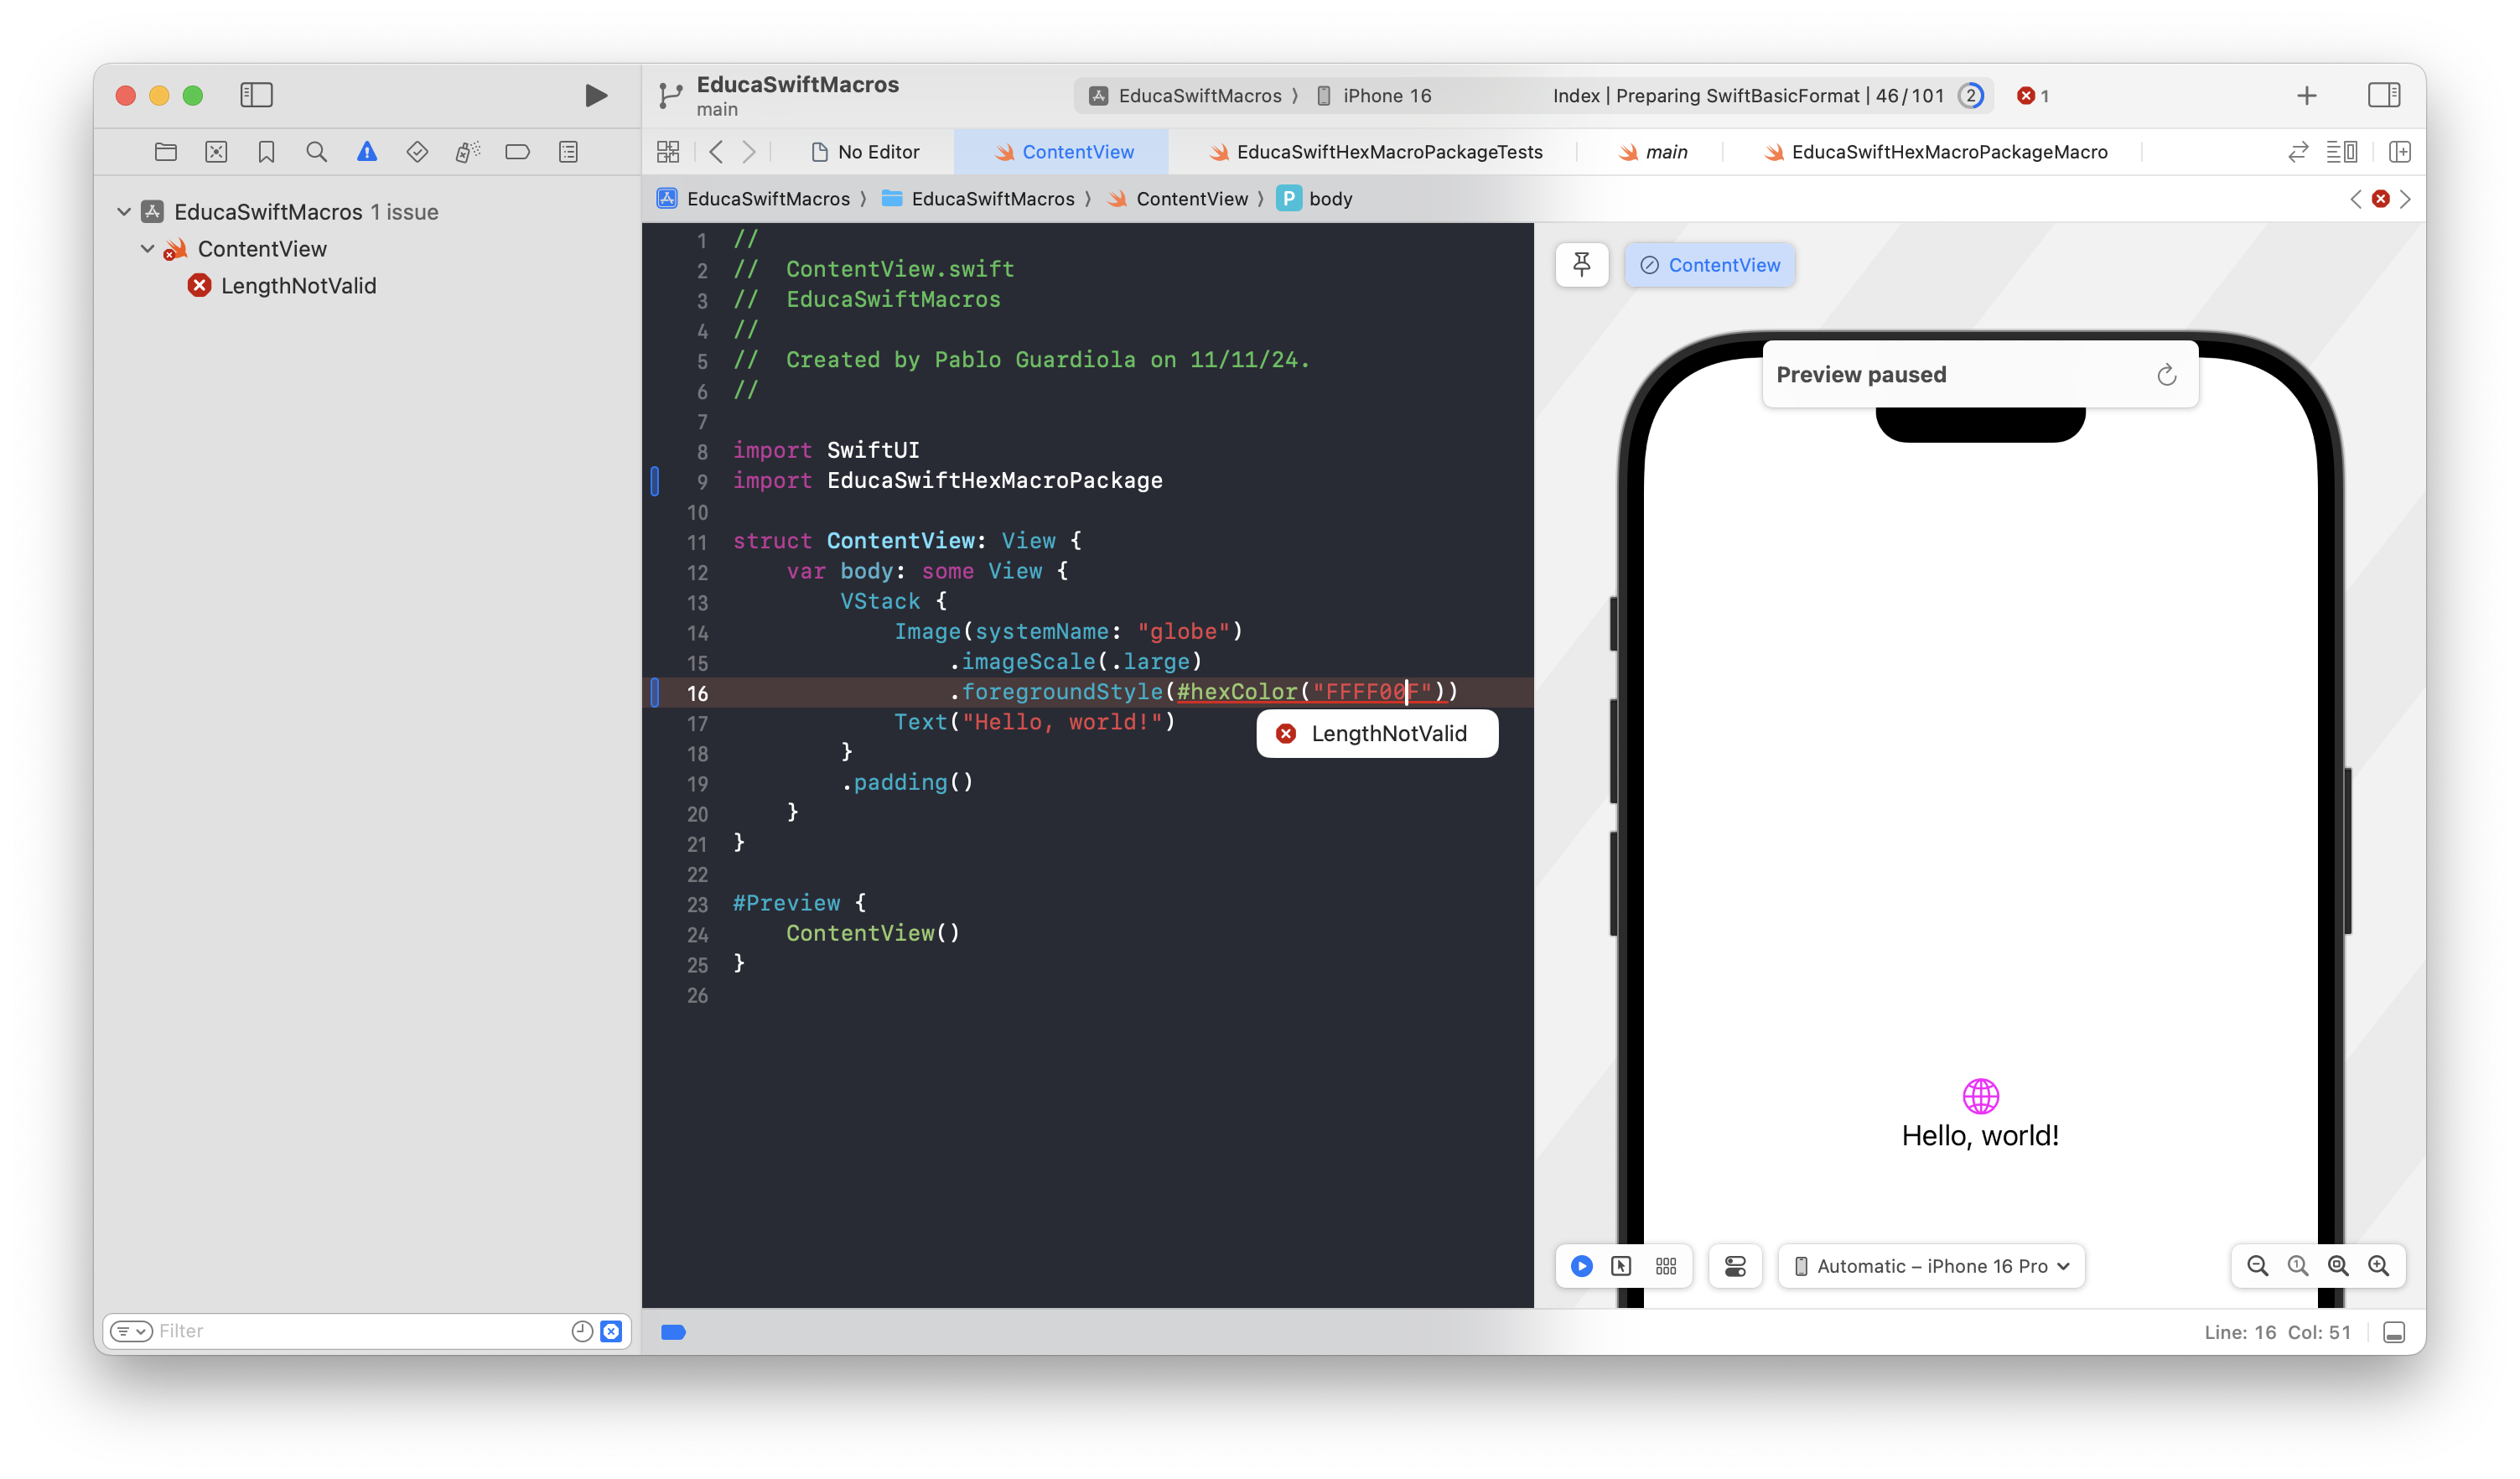
Task: Open Automatic – iPhone 16 Pro device dropdown
Action: (1931, 1266)
